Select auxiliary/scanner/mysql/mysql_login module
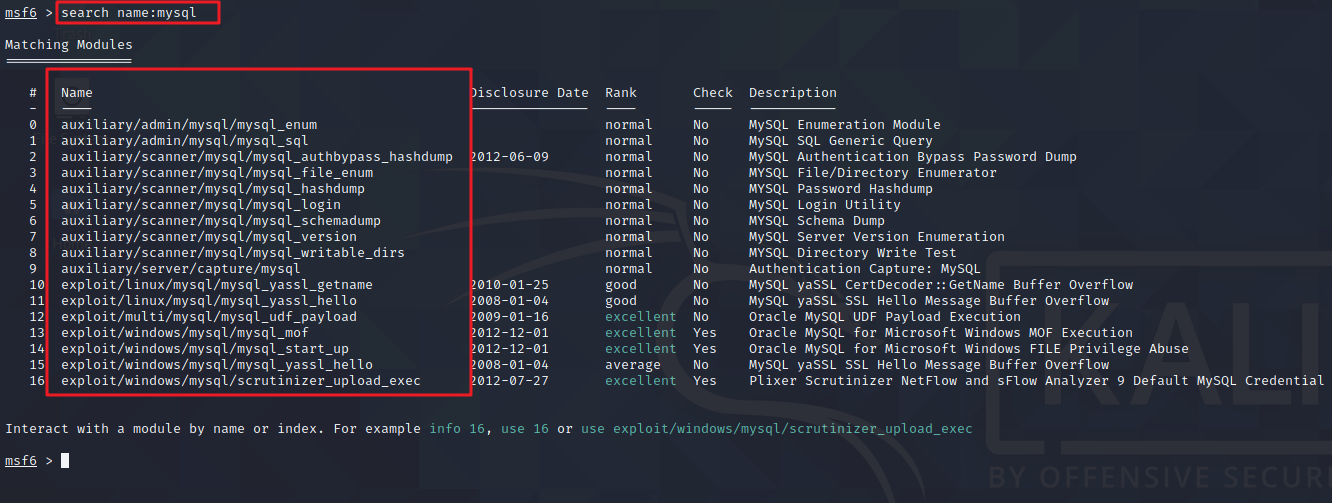 pyautogui.click(x=201, y=205)
